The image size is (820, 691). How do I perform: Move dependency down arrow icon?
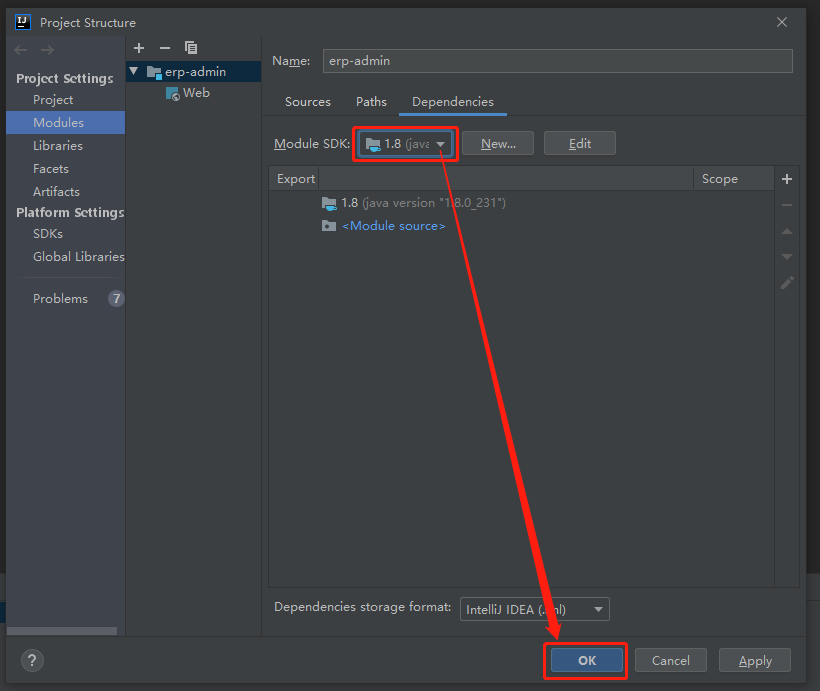(787, 256)
